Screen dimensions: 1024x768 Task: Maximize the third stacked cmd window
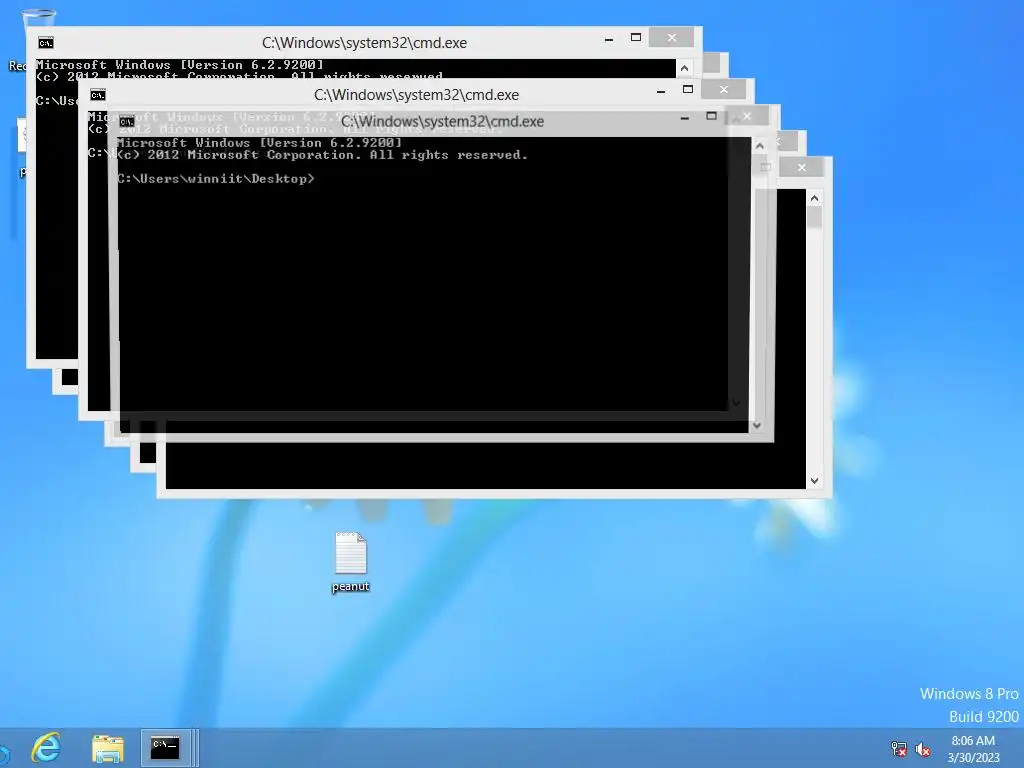tap(688, 89)
